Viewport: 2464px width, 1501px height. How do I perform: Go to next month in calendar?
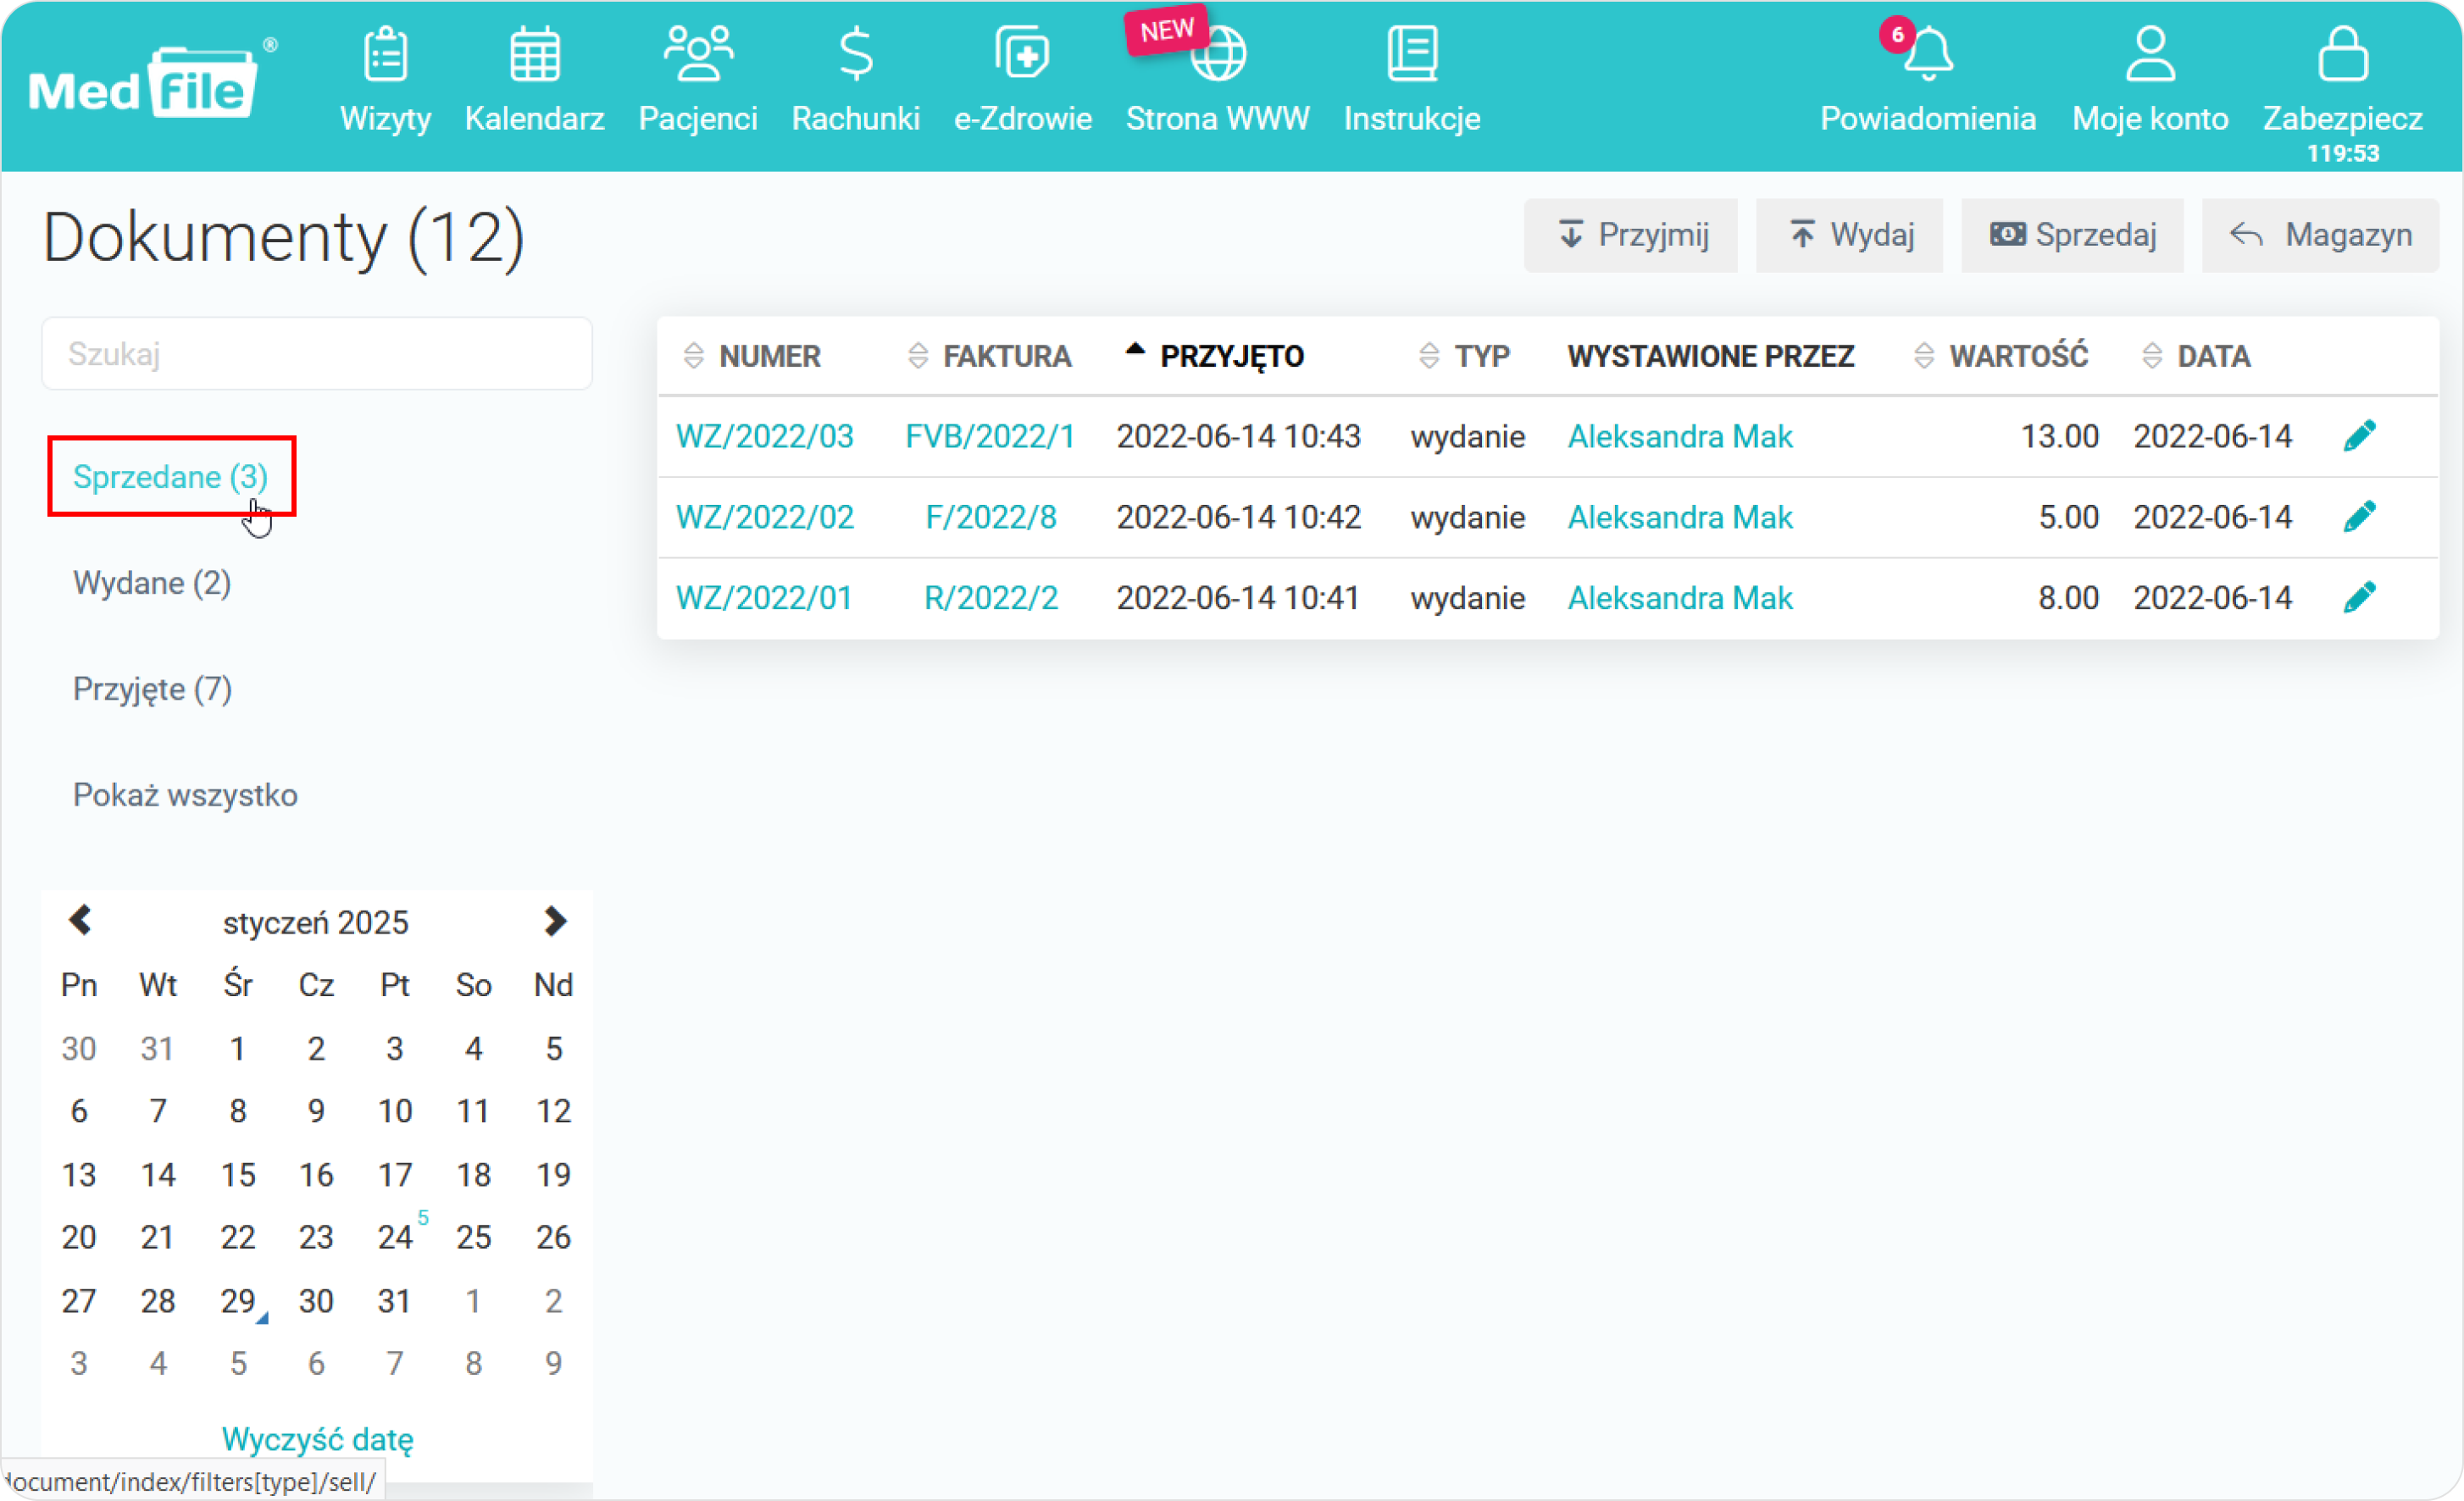tap(555, 921)
